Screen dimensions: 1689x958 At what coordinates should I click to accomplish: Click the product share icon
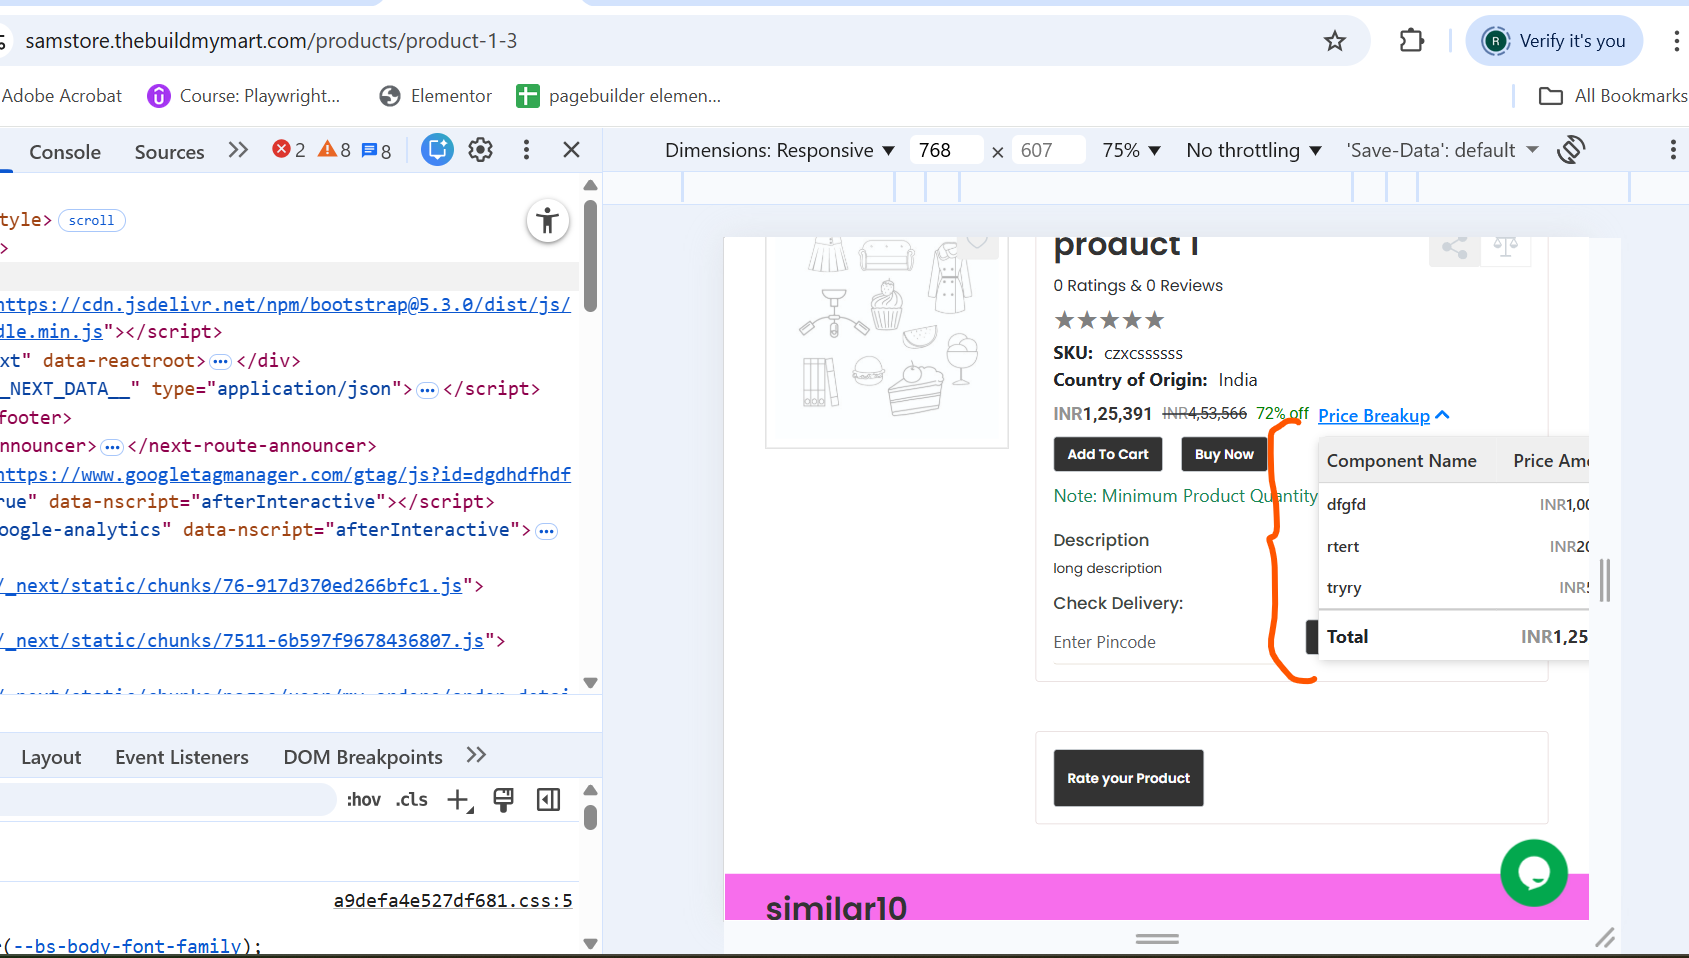(1455, 249)
